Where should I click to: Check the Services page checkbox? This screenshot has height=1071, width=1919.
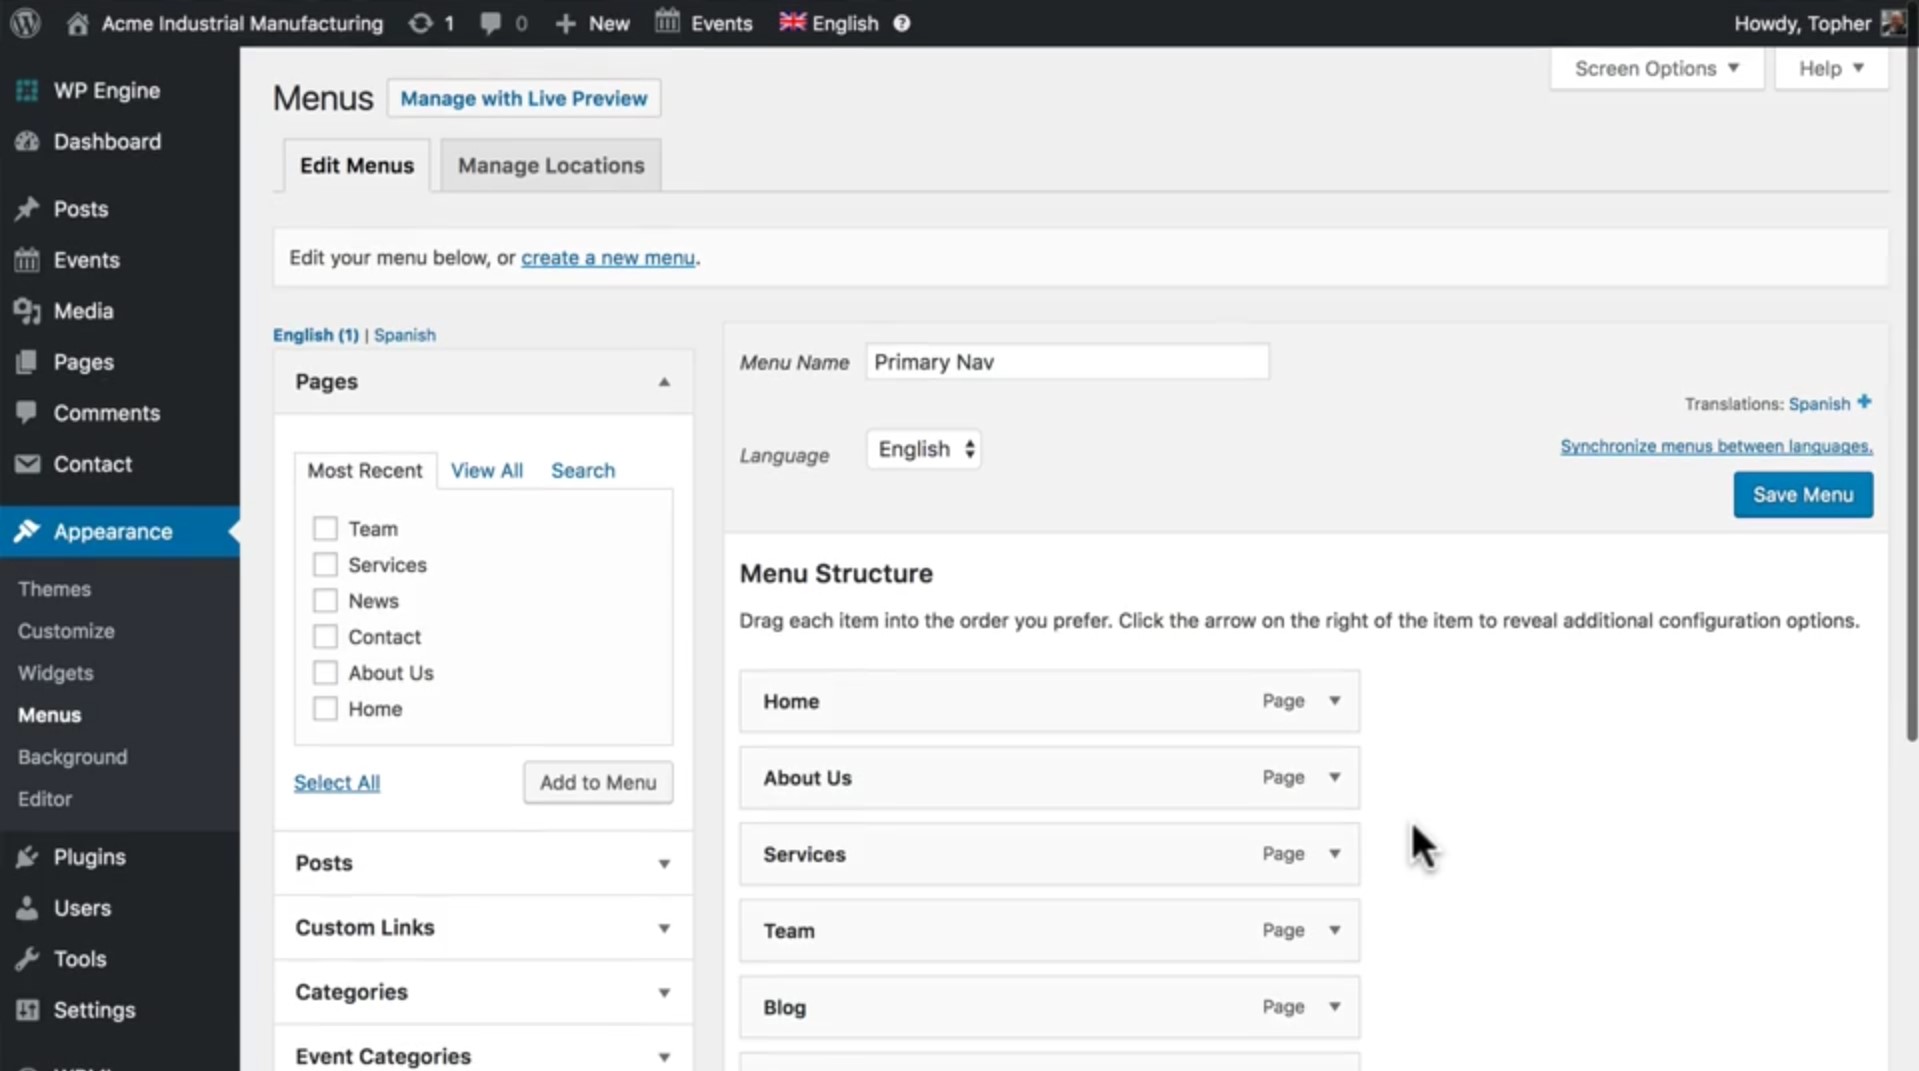(x=324, y=564)
